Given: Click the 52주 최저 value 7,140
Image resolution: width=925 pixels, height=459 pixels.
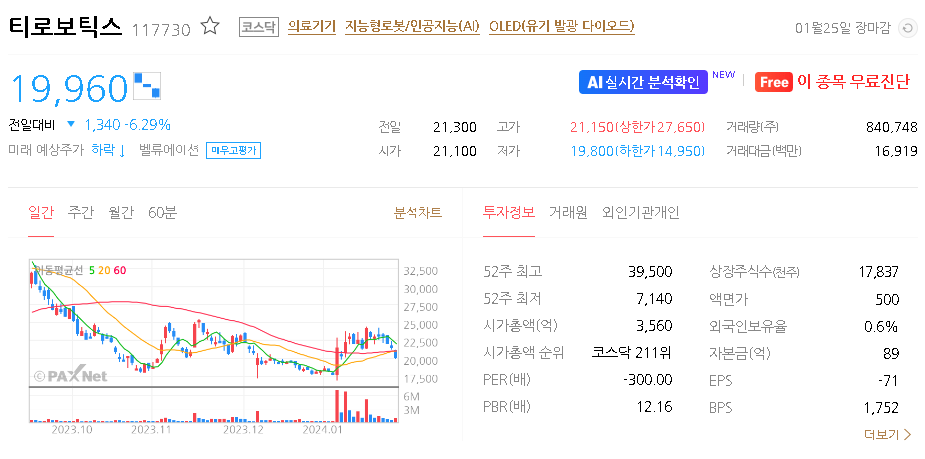Looking at the screenshot, I should coord(654,299).
